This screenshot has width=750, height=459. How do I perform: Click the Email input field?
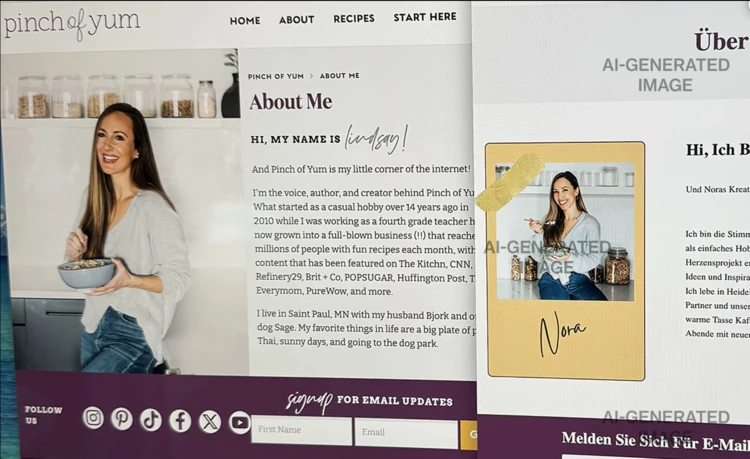pyautogui.click(x=406, y=434)
